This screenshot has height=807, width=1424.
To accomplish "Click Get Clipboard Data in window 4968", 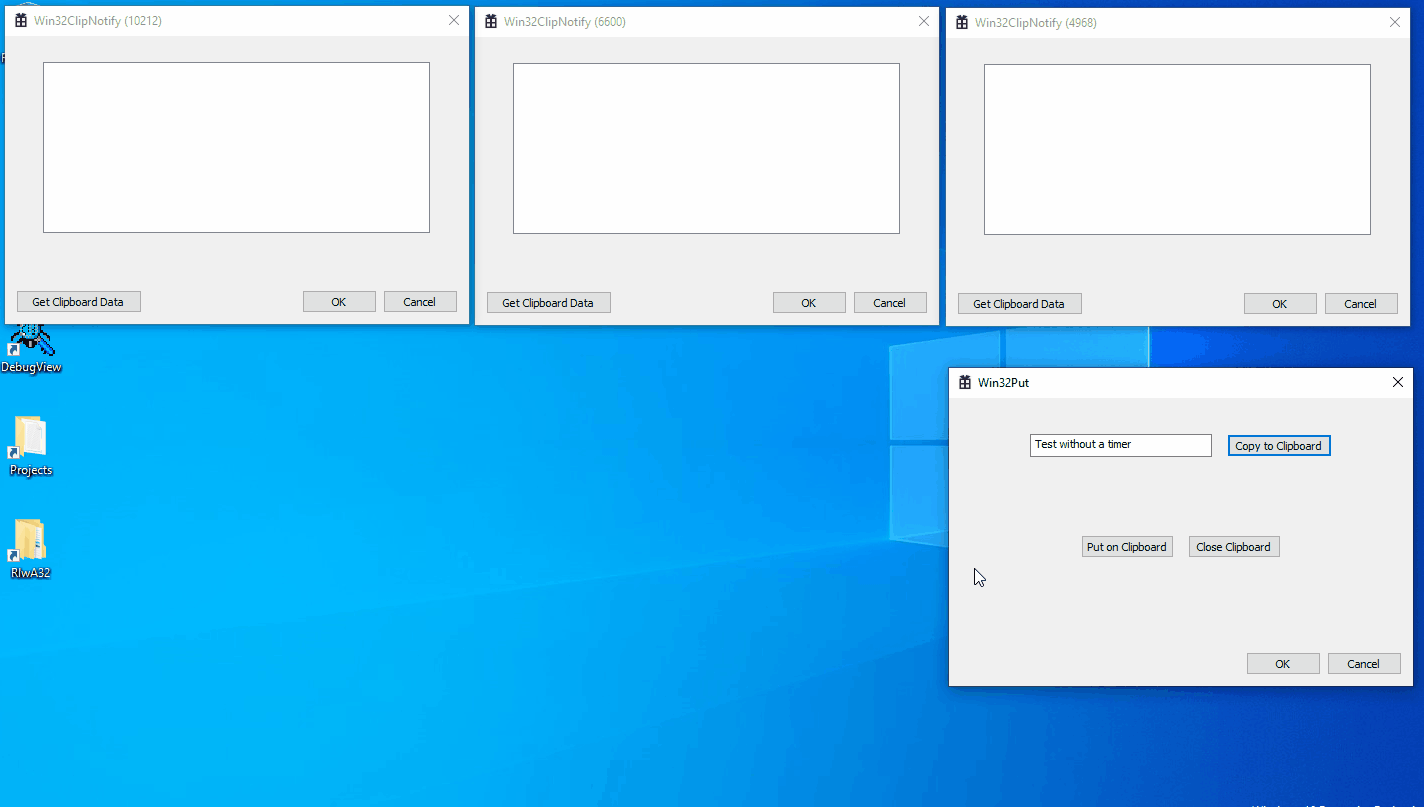I will [1019, 303].
